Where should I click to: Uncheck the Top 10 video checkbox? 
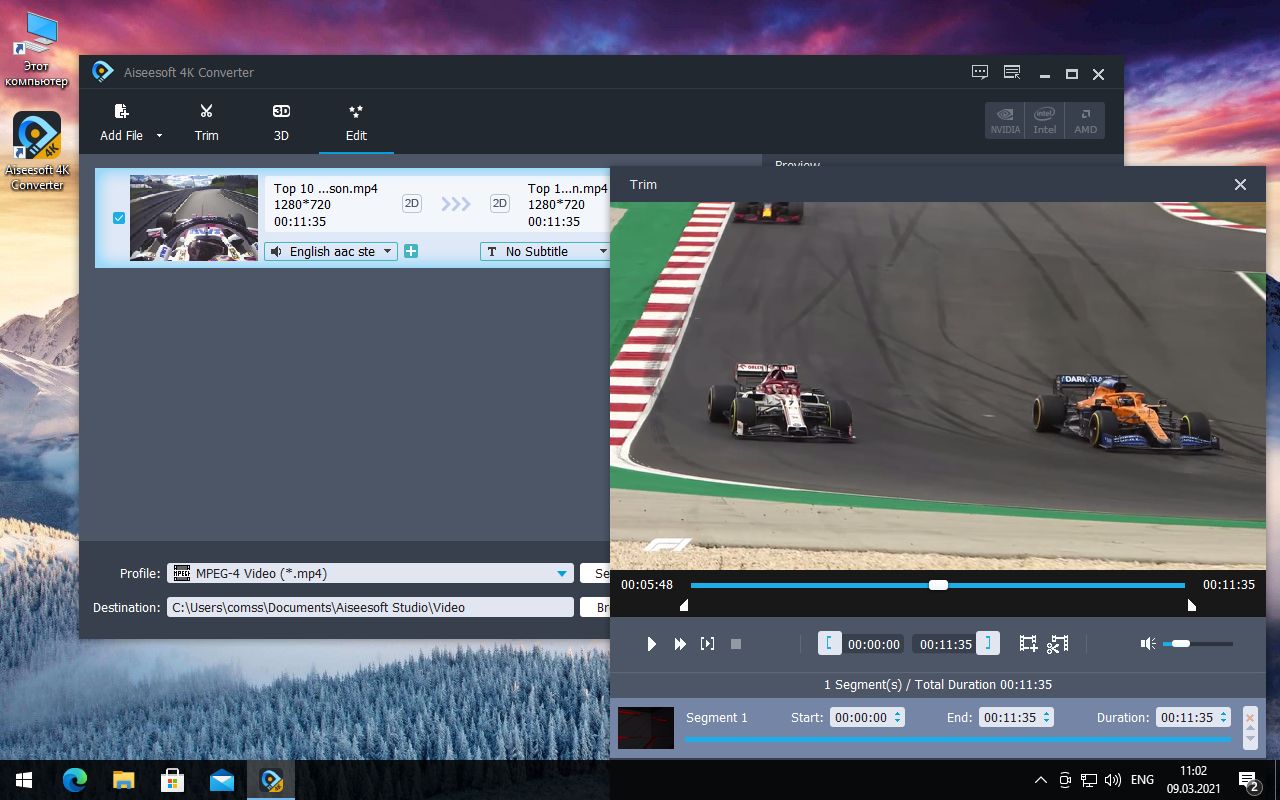[119, 217]
